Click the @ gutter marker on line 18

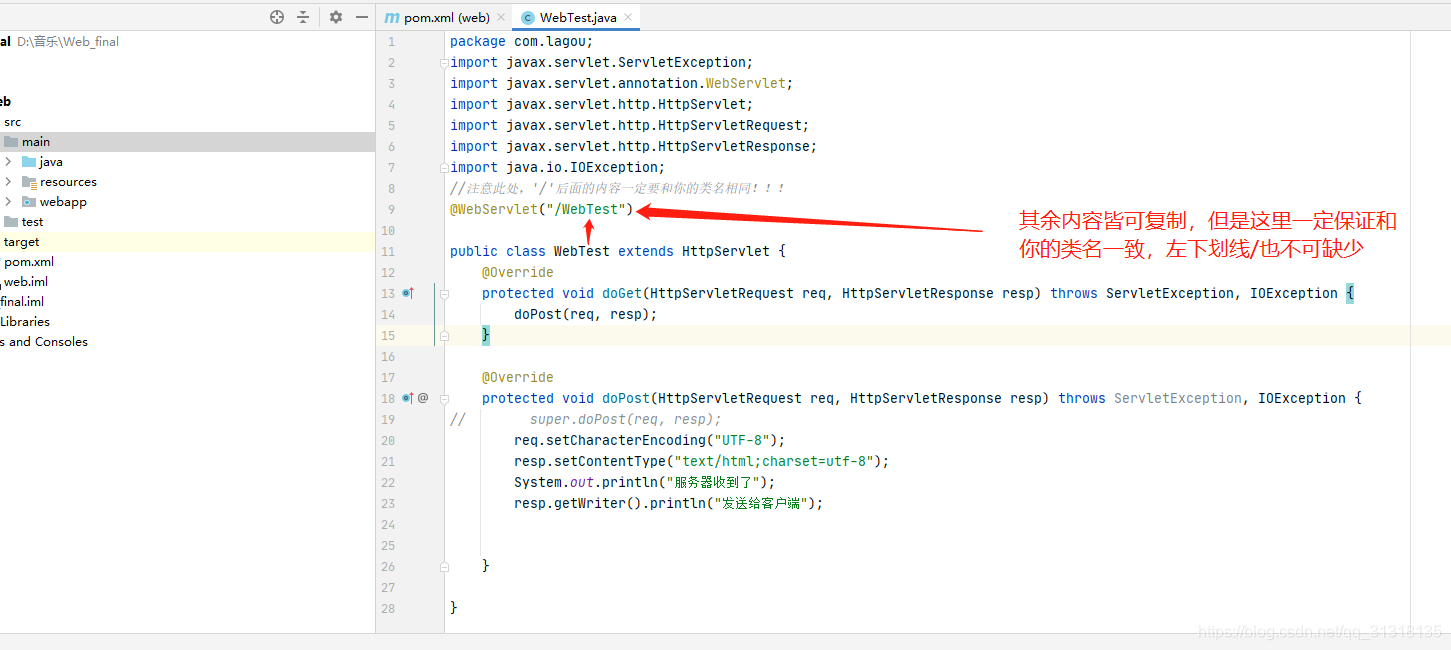point(423,398)
